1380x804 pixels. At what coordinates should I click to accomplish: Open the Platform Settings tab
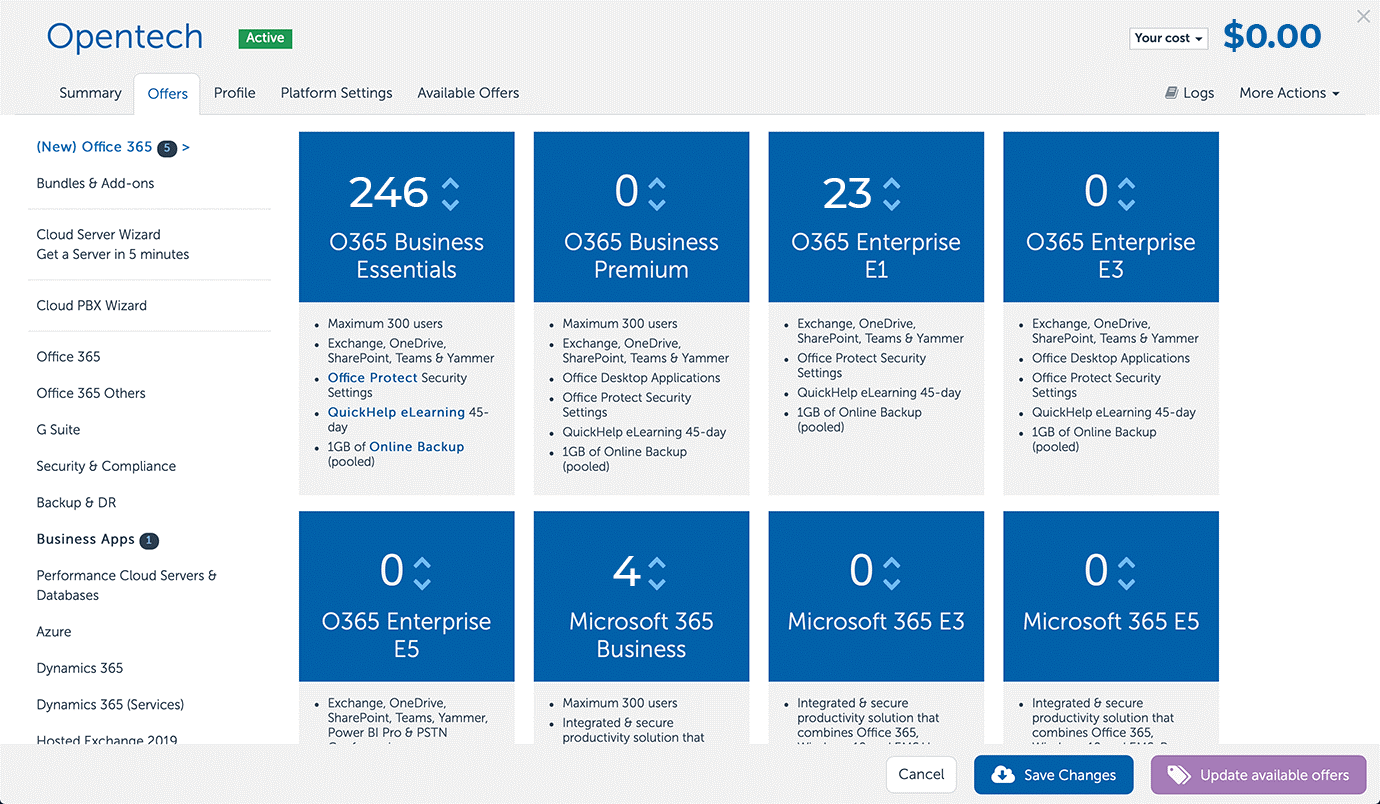pyautogui.click(x=336, y=92)
